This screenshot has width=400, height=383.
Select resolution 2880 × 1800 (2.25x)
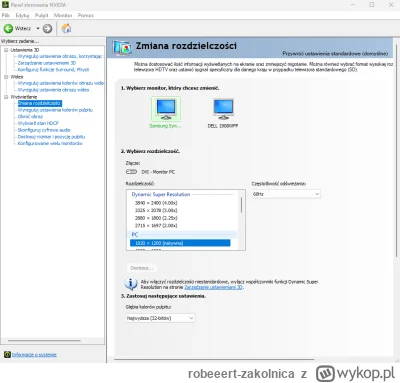pos(156,218)
